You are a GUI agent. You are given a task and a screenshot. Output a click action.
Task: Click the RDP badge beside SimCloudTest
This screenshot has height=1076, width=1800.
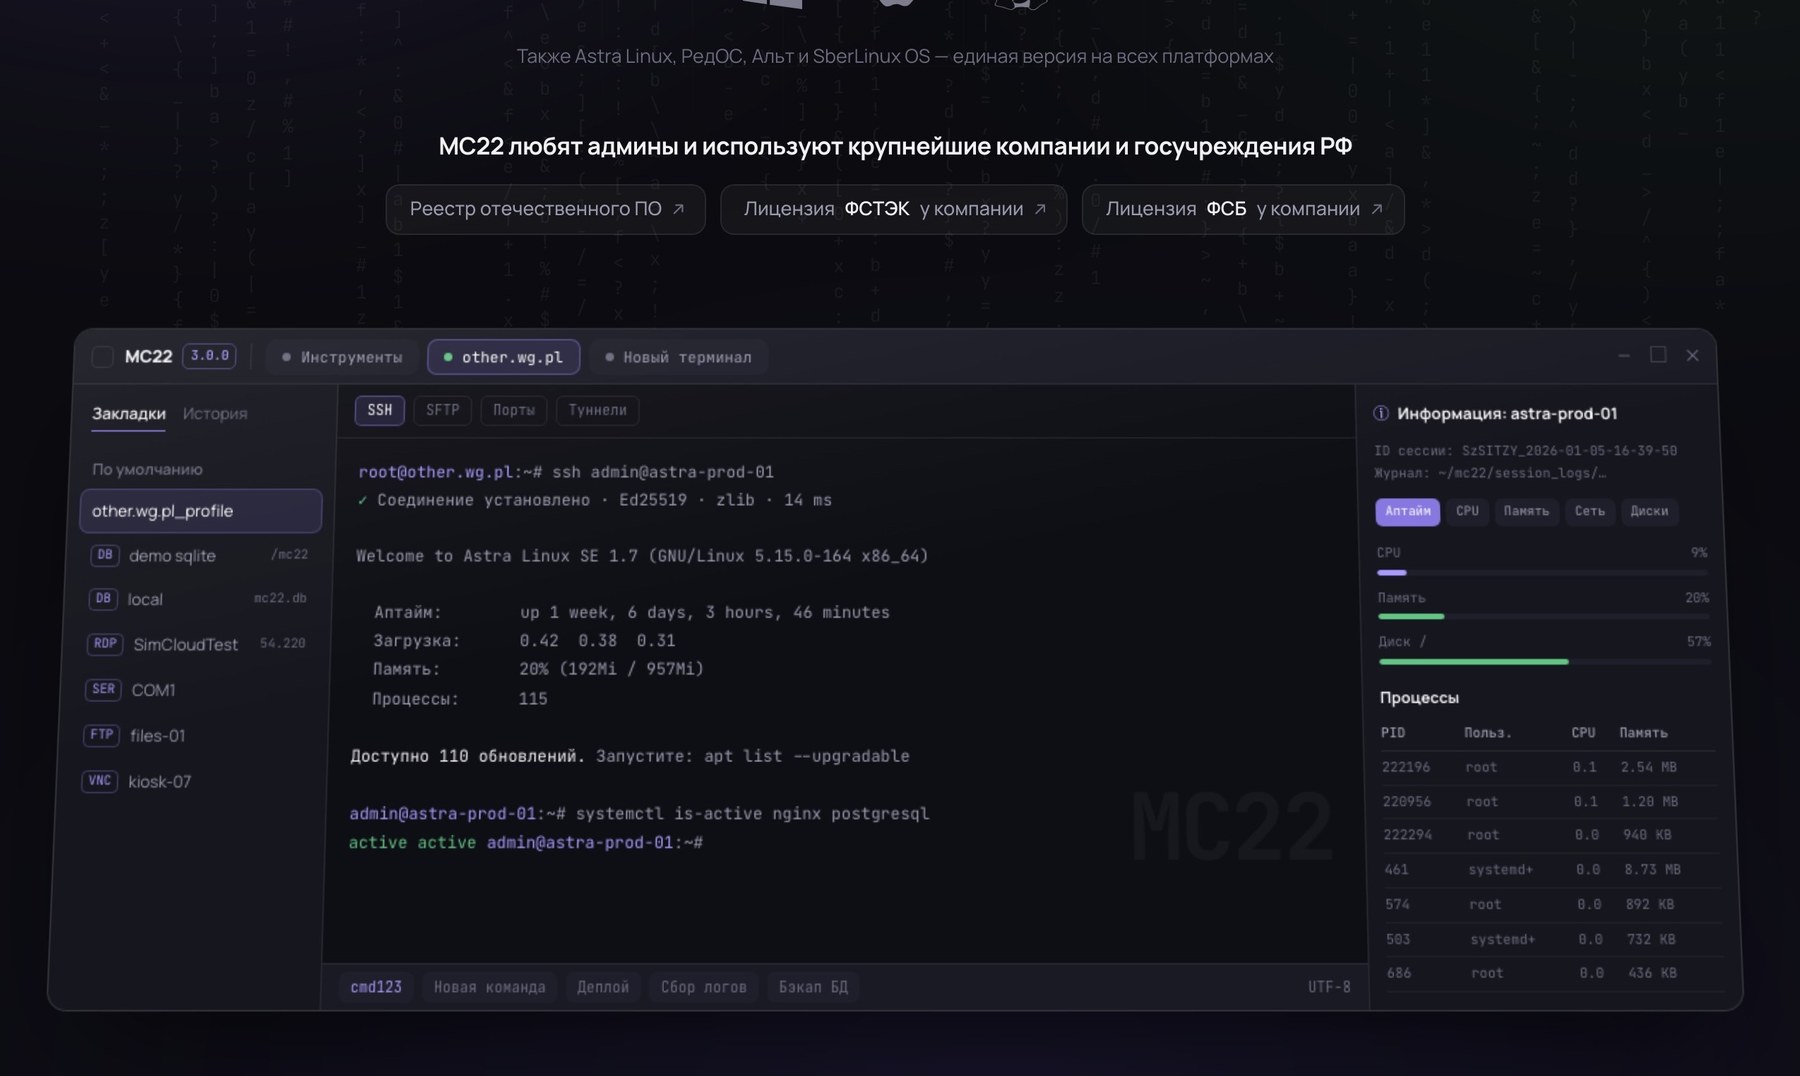tap(105, 644)
